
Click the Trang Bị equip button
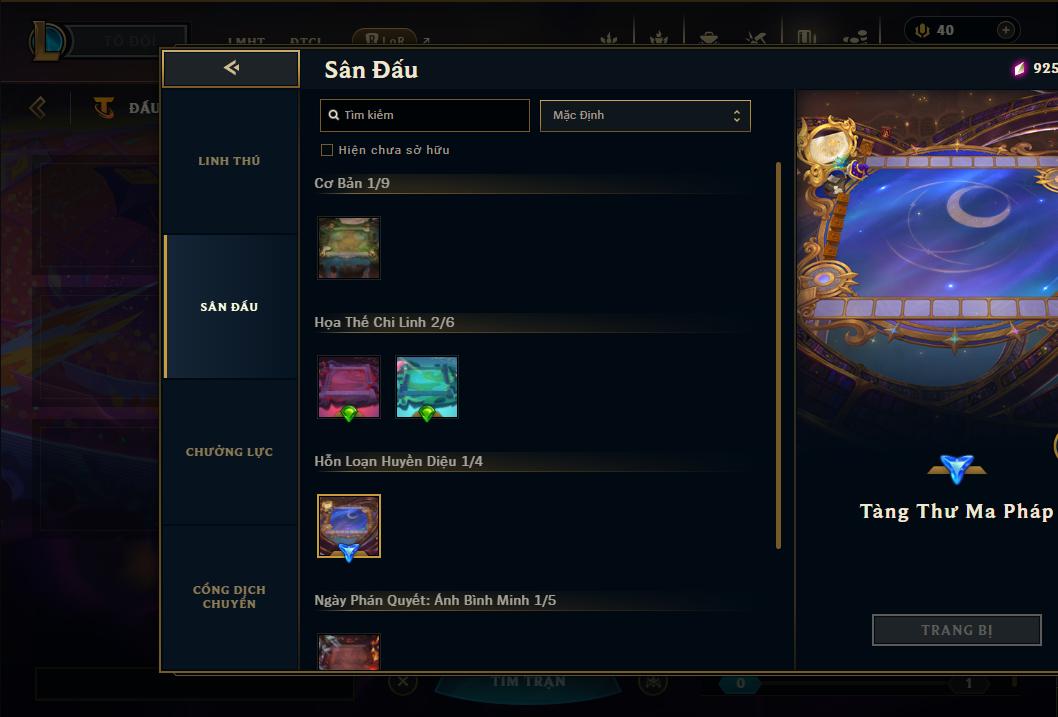(x=956, y=630)
